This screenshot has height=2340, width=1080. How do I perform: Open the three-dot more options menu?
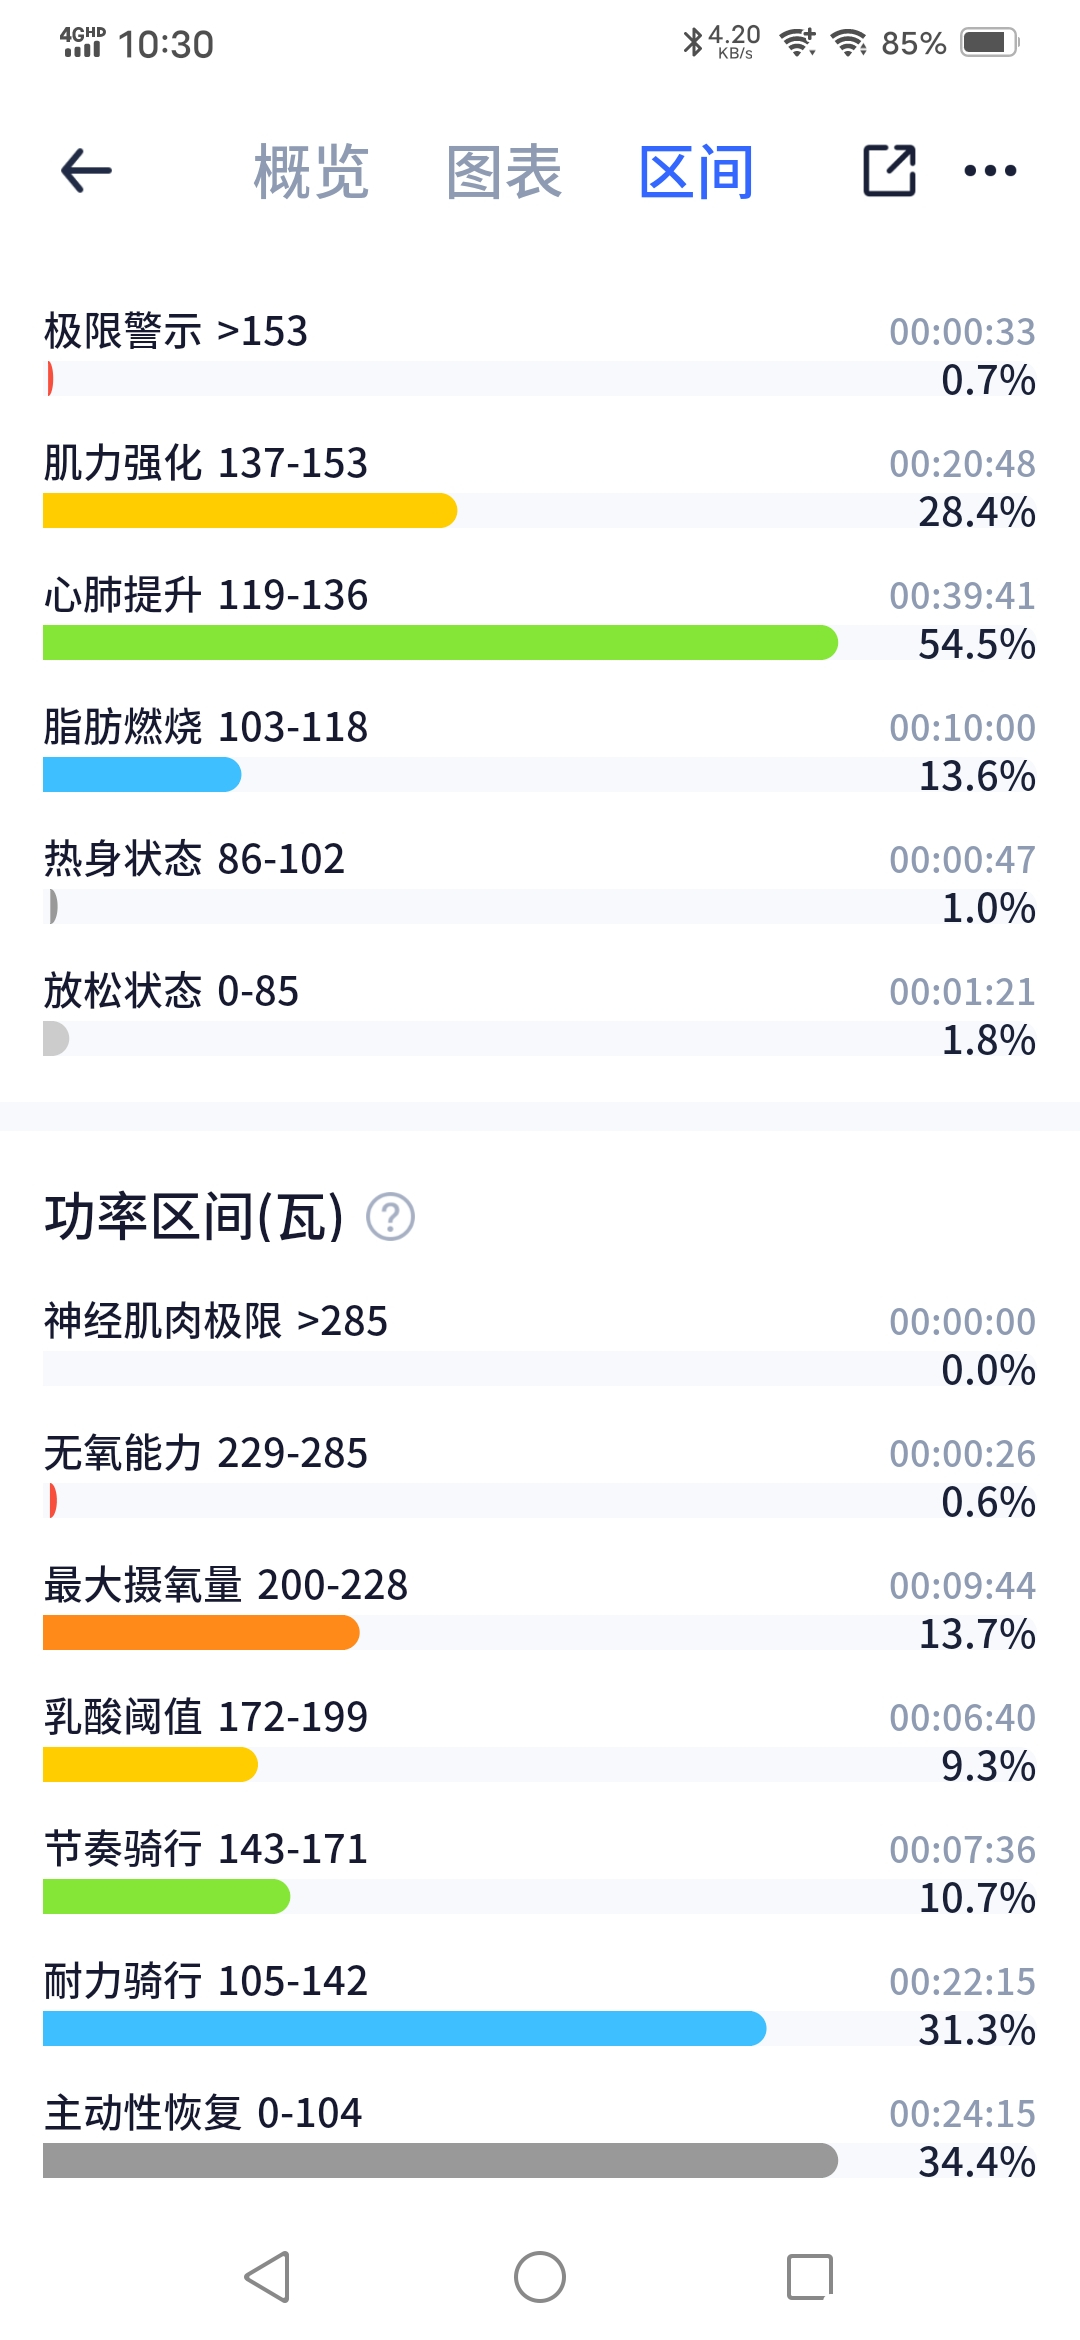click(990, 171)
